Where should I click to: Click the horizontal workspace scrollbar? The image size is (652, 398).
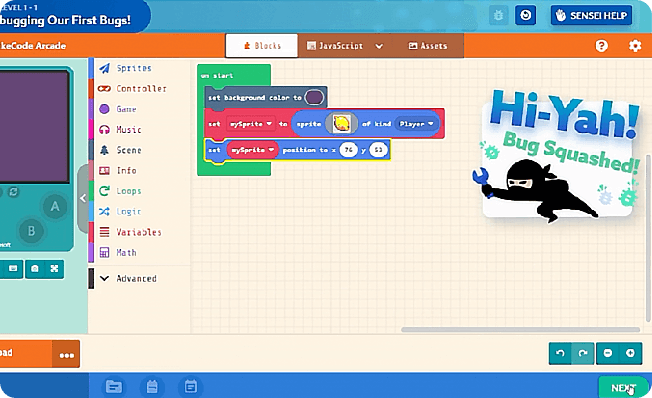pyautogui.click(x=520, y=330)
